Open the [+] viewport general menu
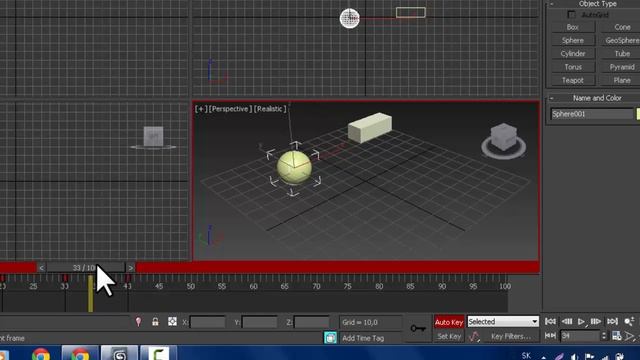 click(201, 109)
